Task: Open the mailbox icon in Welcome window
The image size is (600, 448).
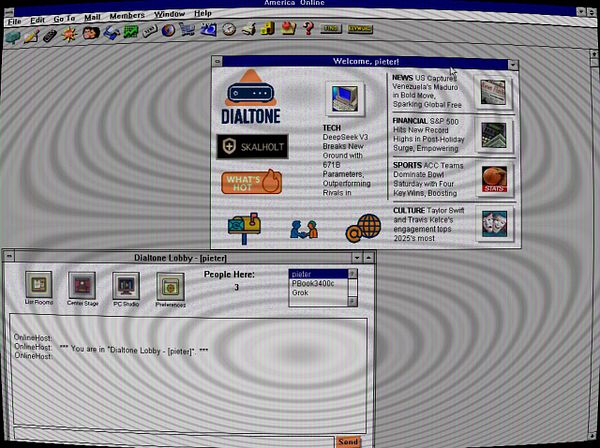Action: click(244, 228)
